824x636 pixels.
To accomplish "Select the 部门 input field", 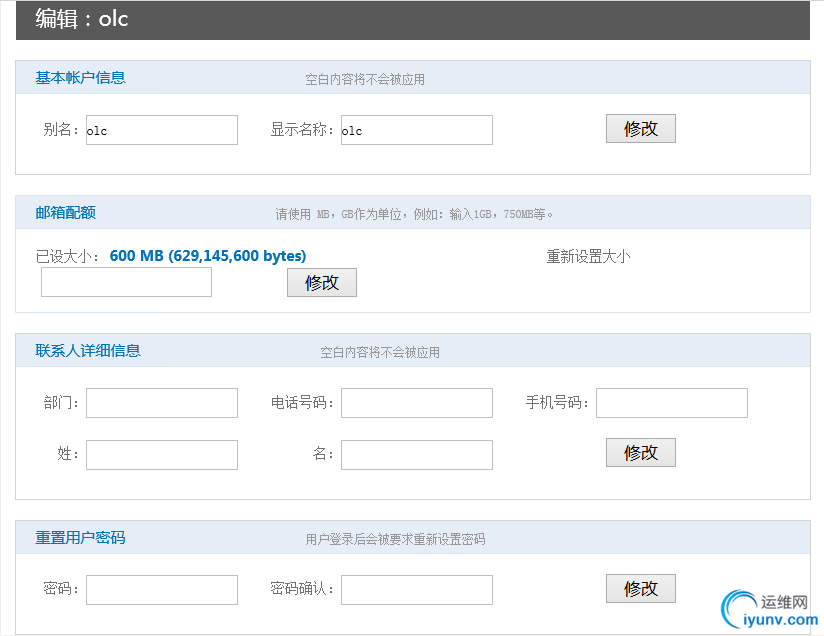I will click(x=162, y=403).
